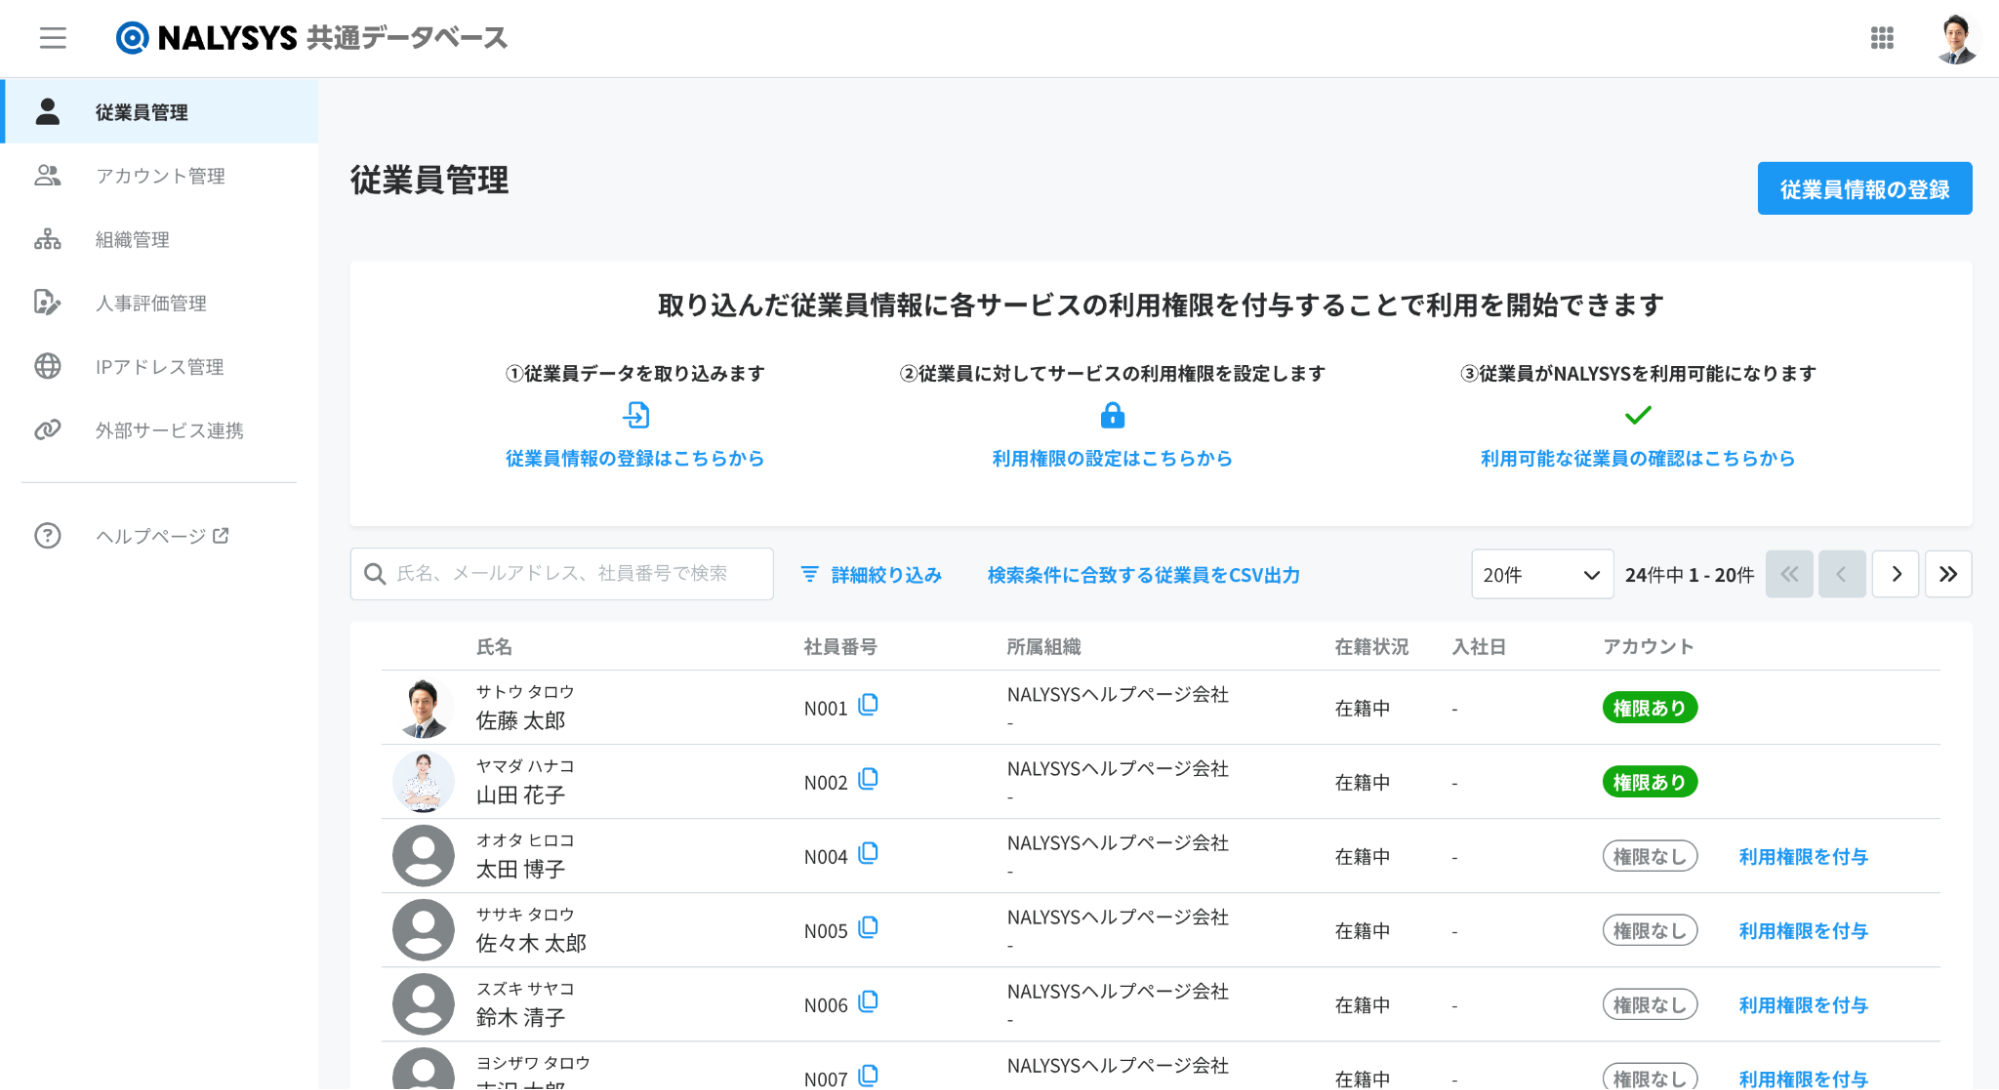
Task: Click CSV出力 link for matching employees
Action: tap(1143, 575)
